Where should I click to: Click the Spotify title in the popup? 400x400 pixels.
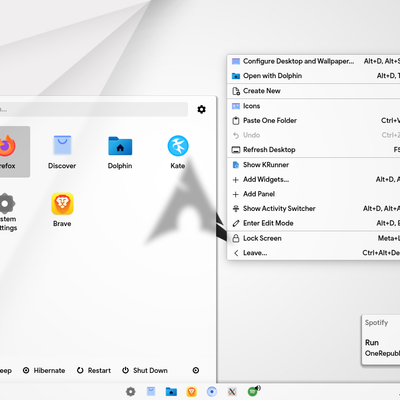pyautogui.click(x=376, y=323)
